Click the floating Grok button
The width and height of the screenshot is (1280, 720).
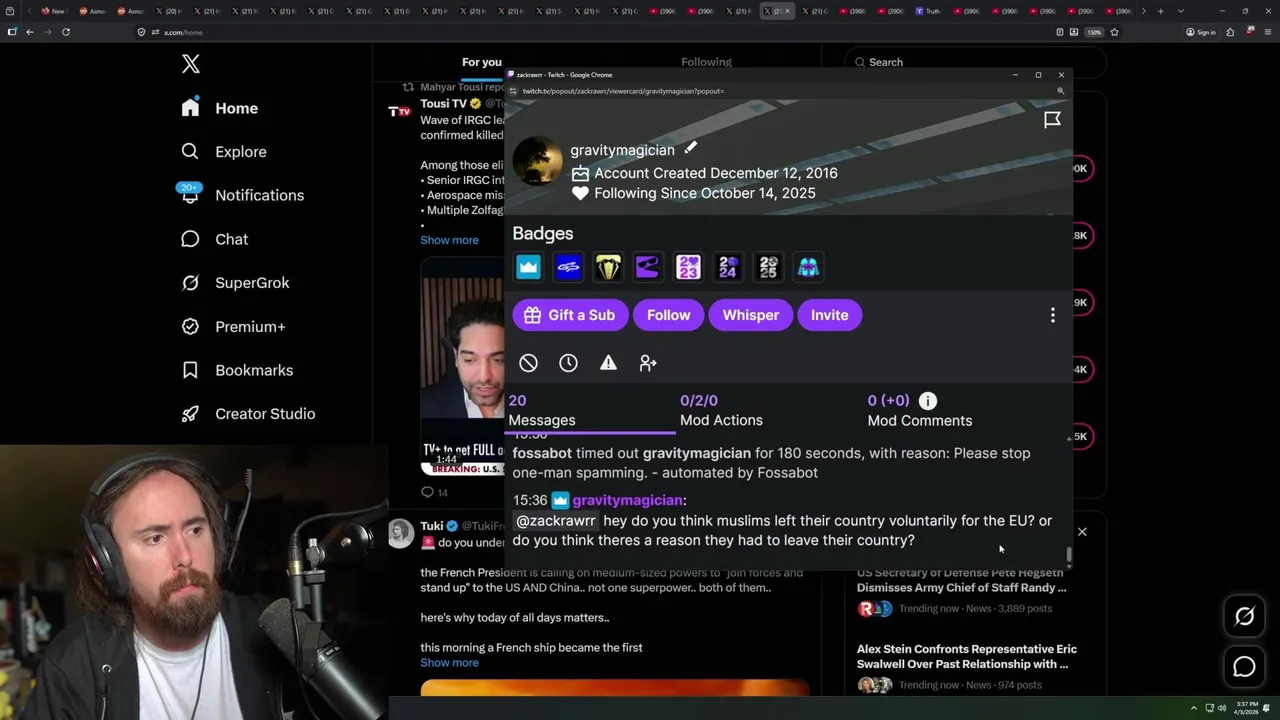pos(1244,617)
